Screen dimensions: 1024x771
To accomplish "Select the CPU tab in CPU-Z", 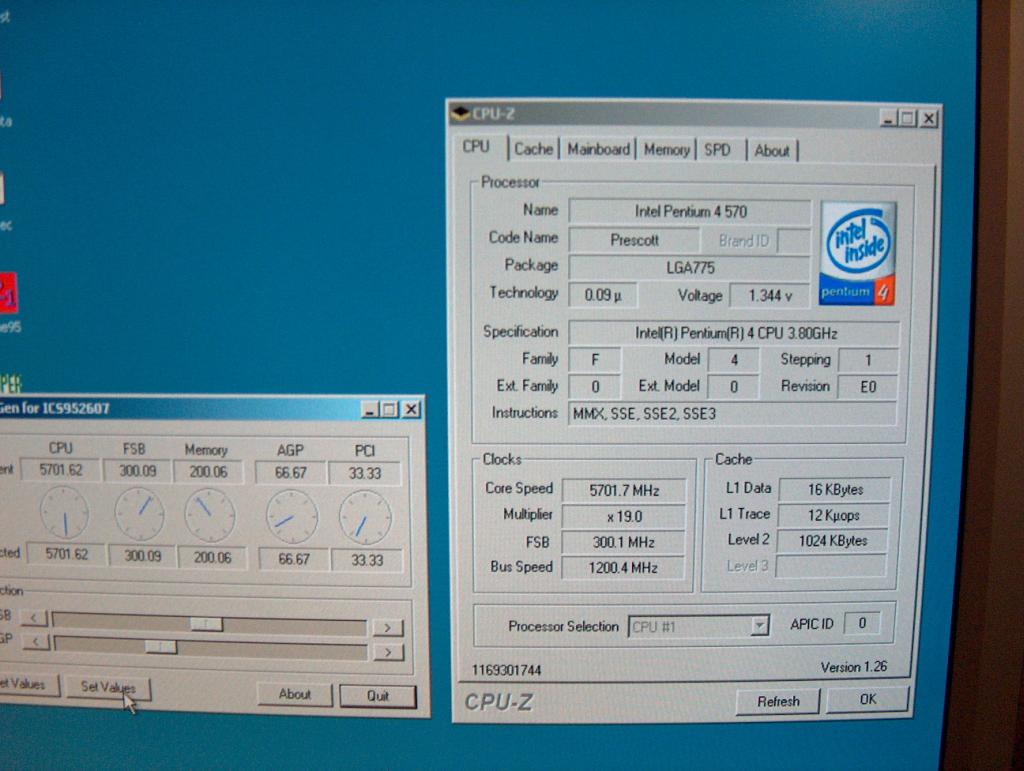I will (476, 147).
